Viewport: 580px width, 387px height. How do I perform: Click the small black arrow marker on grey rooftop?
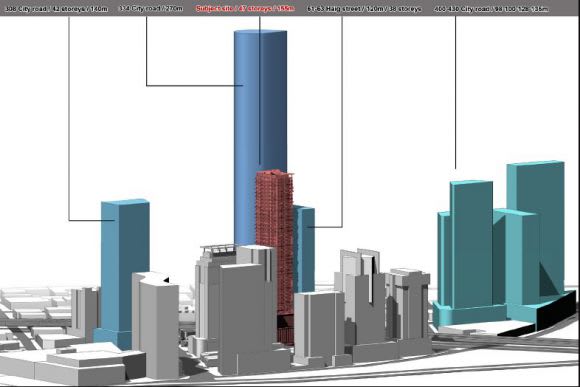pyautogui.click(x=166, y=280)
